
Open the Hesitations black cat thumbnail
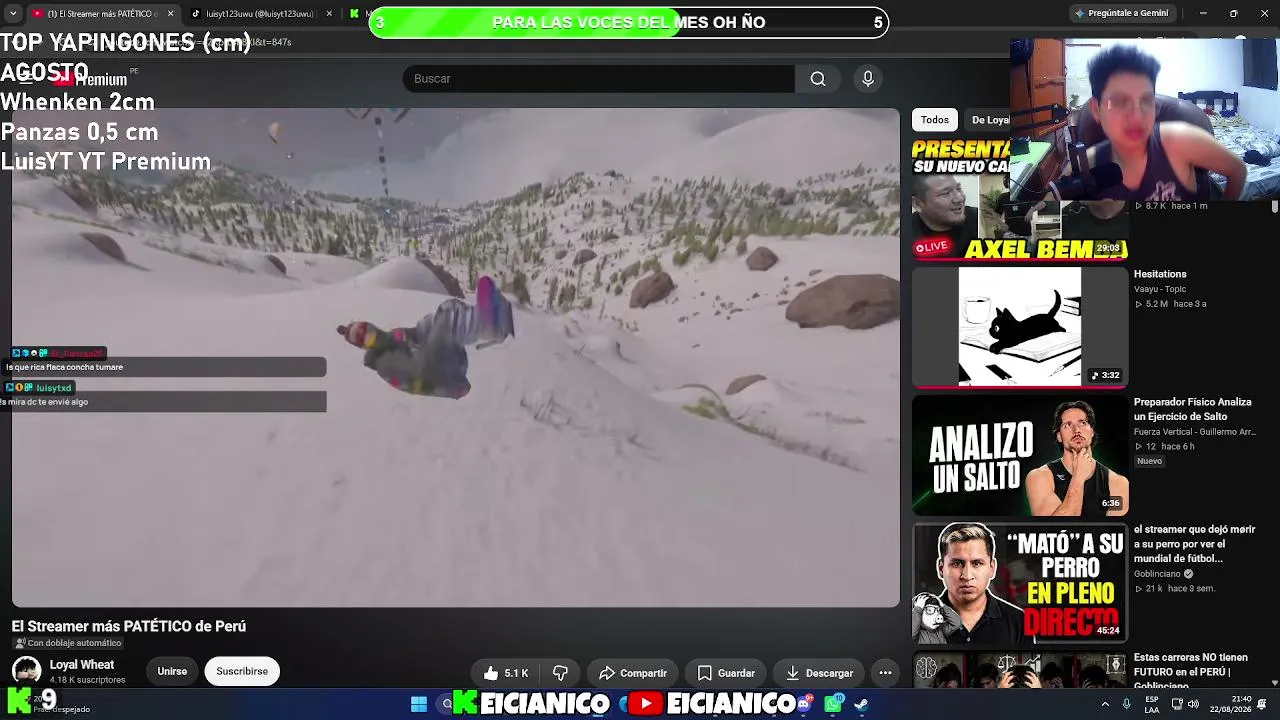(x=1019, y=327)
